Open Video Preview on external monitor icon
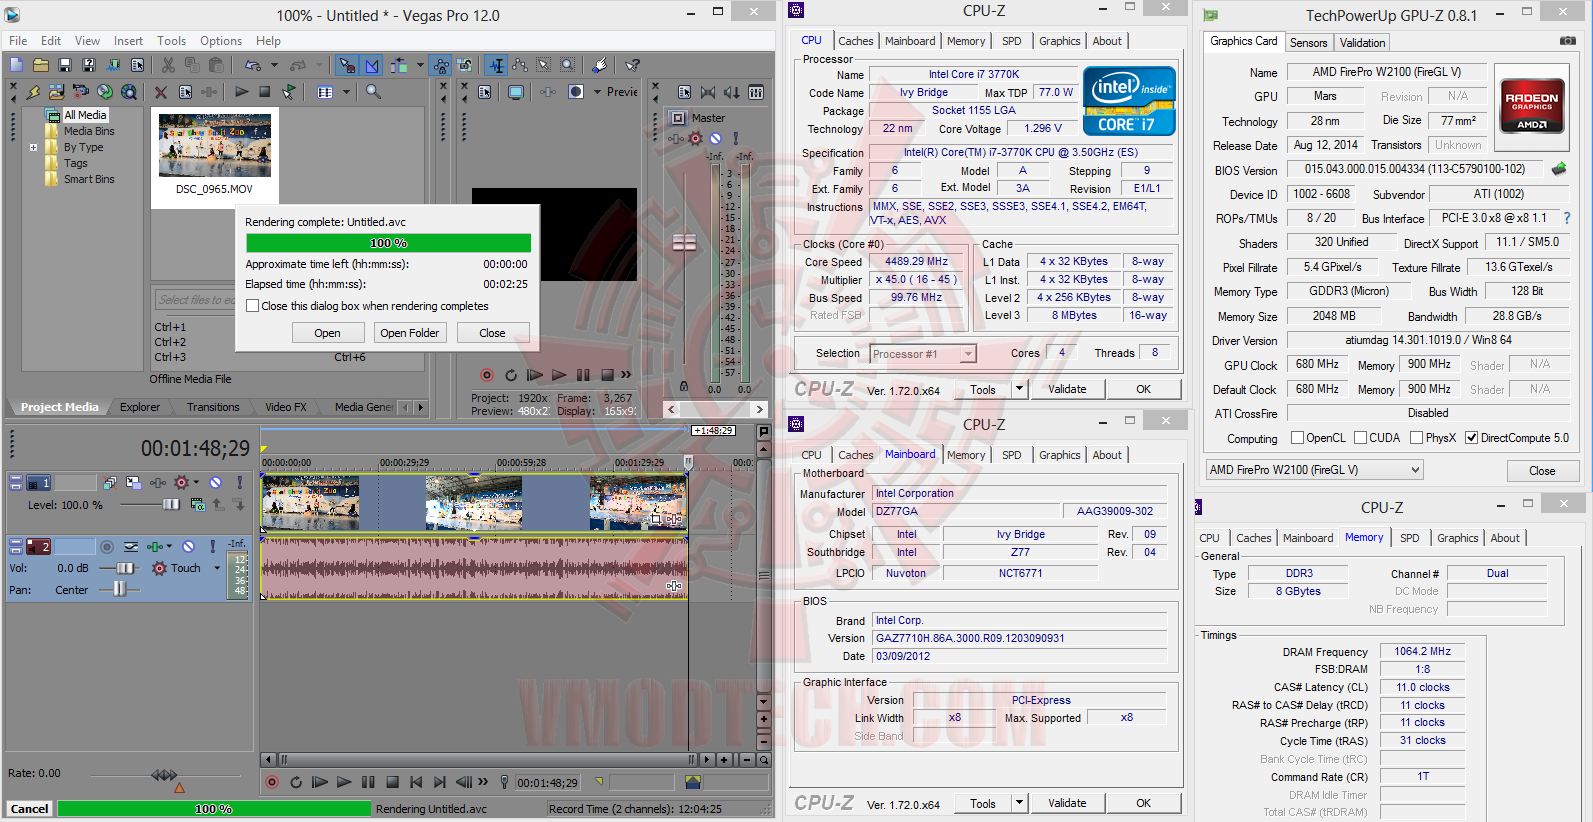 pyautogui.click(x=516, y=92)
